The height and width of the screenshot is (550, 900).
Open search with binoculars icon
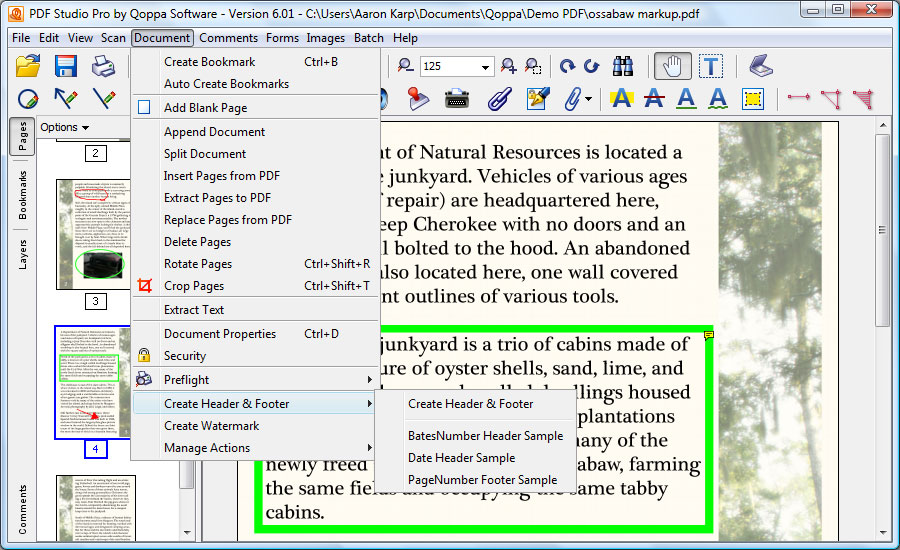[622, 66]
